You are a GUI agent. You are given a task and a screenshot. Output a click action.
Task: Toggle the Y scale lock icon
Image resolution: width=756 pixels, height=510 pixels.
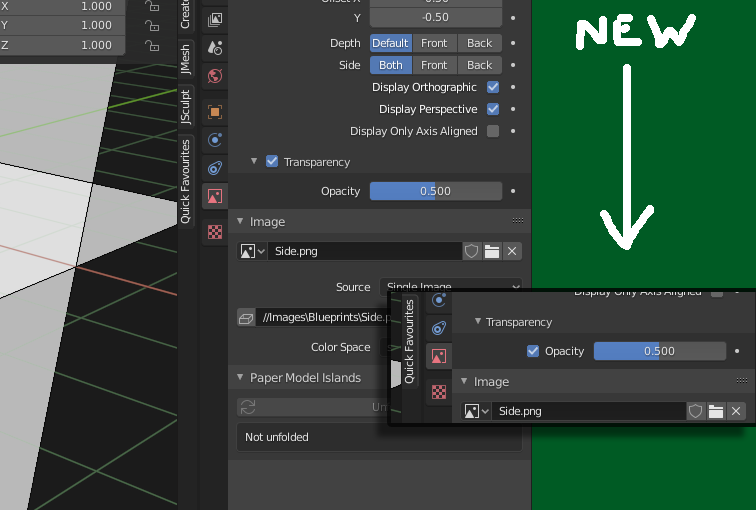click(x=152, y=25)
